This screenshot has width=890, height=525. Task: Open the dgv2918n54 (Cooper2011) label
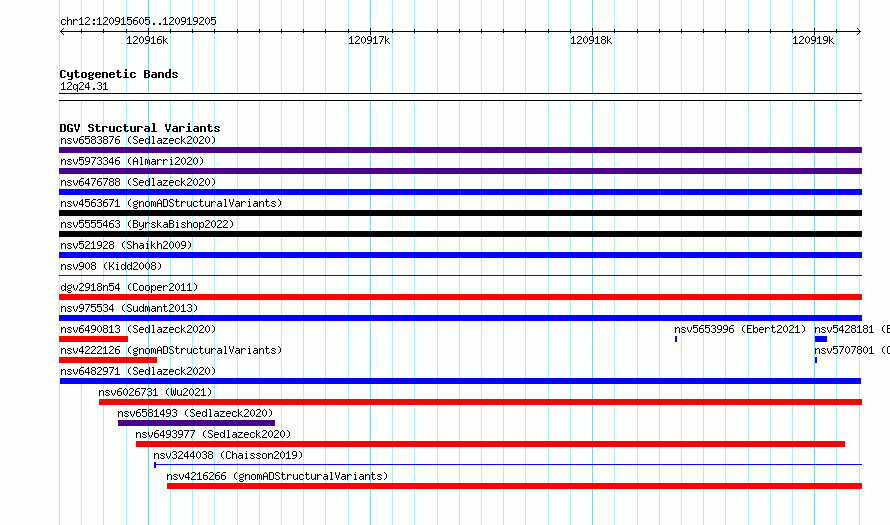pos(129,287)
